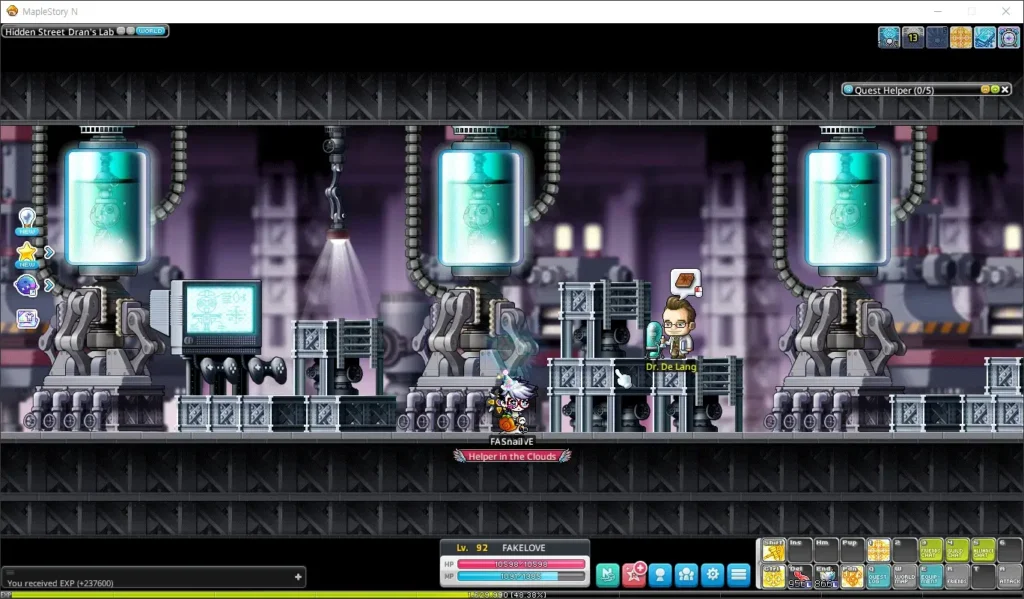The width and height of the screenshot is (1024, 599).
Task: Click the quest book bubble above Dr. De Lang
Action: point(686,282)
